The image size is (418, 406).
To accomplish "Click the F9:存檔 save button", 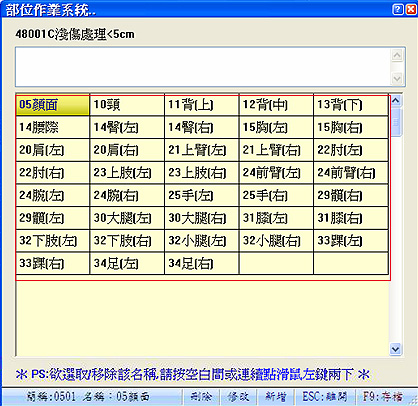I will coord(383,397).
